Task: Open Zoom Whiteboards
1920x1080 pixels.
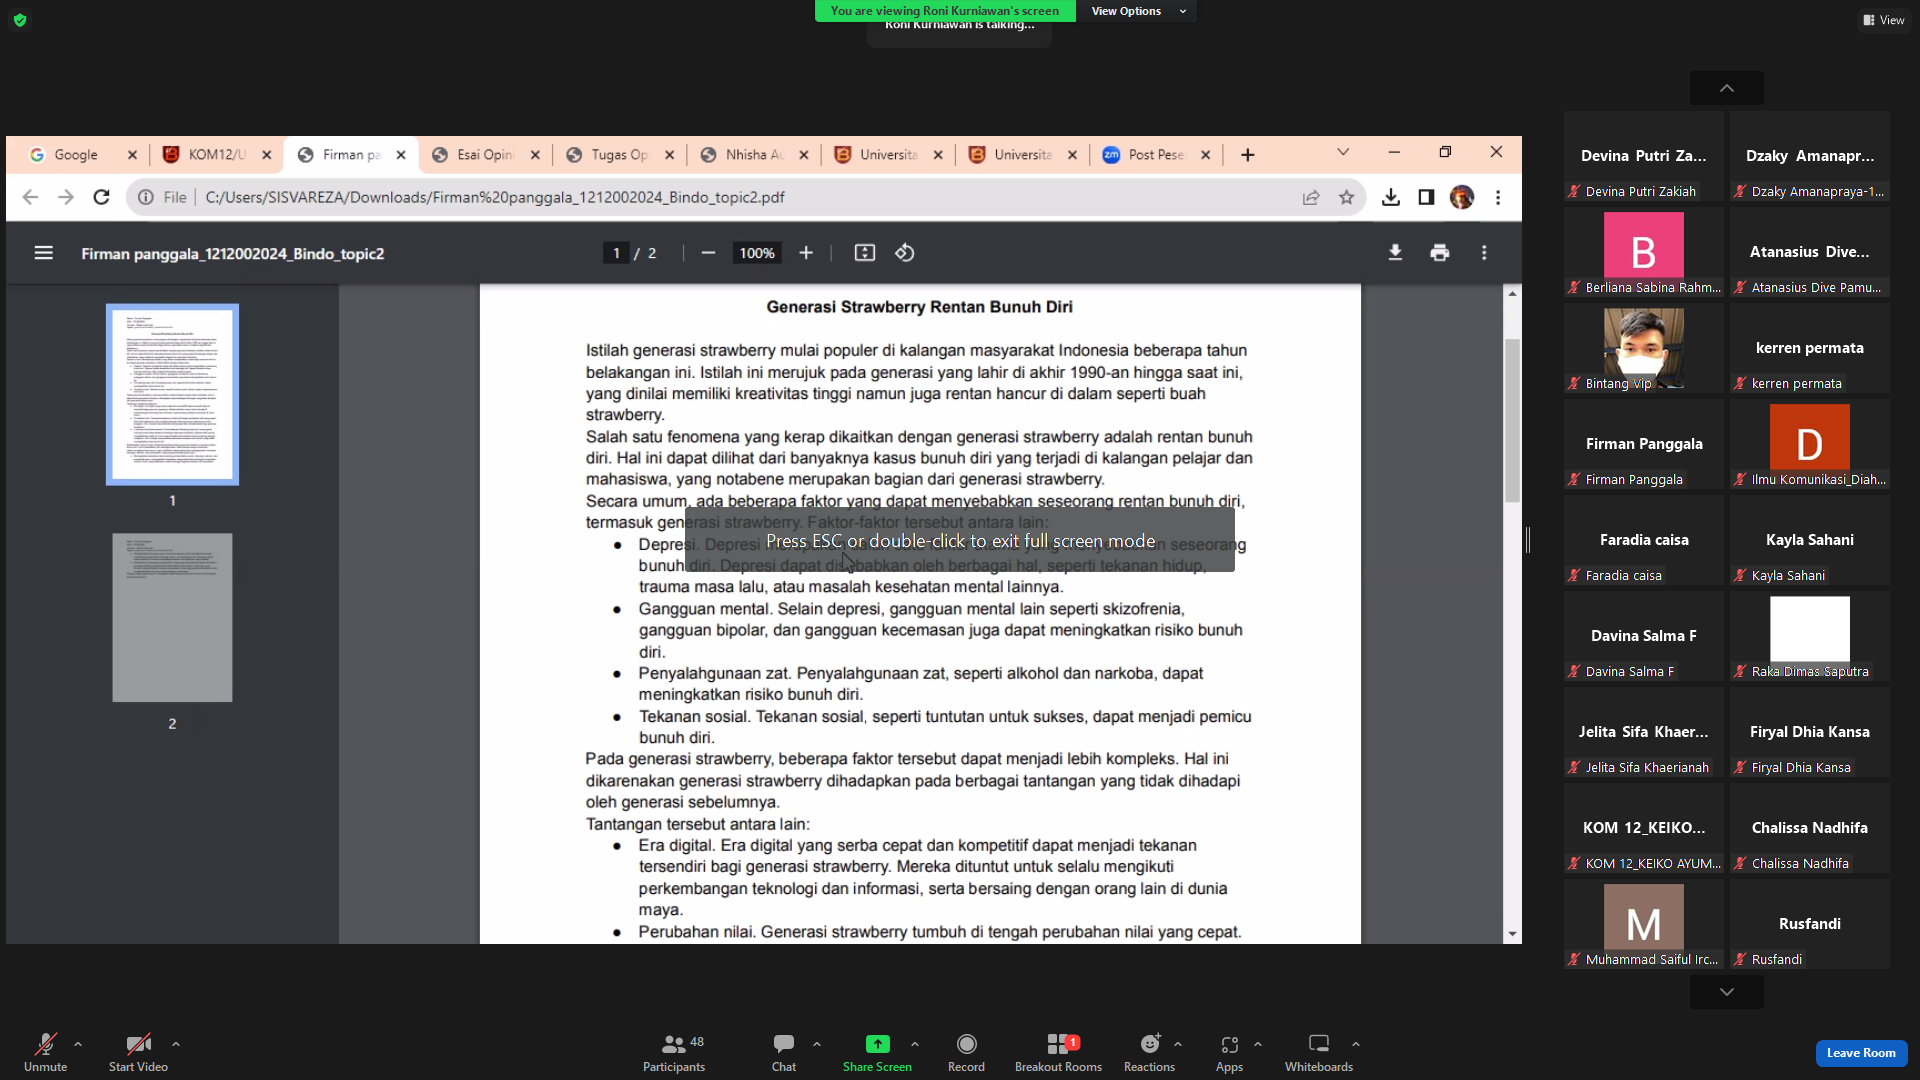Action: click(1319, 1053)
